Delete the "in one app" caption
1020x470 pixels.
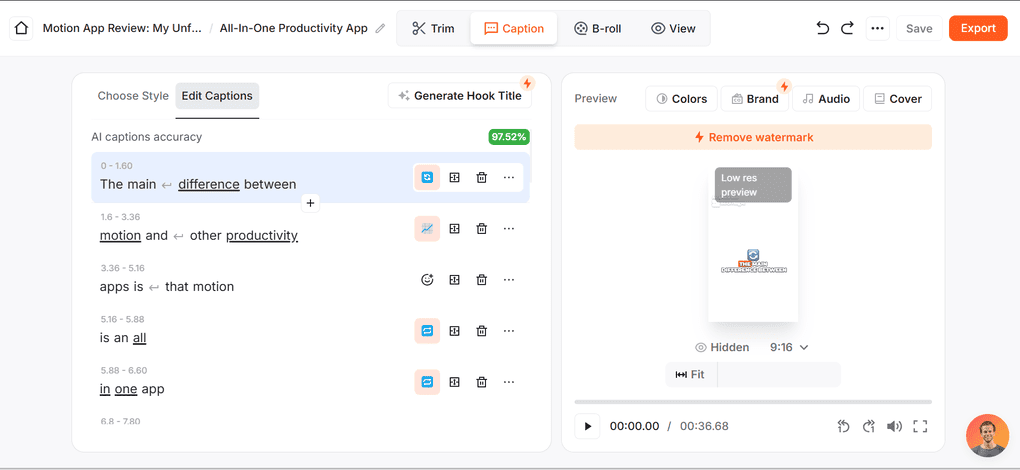[x=481, y=382]
